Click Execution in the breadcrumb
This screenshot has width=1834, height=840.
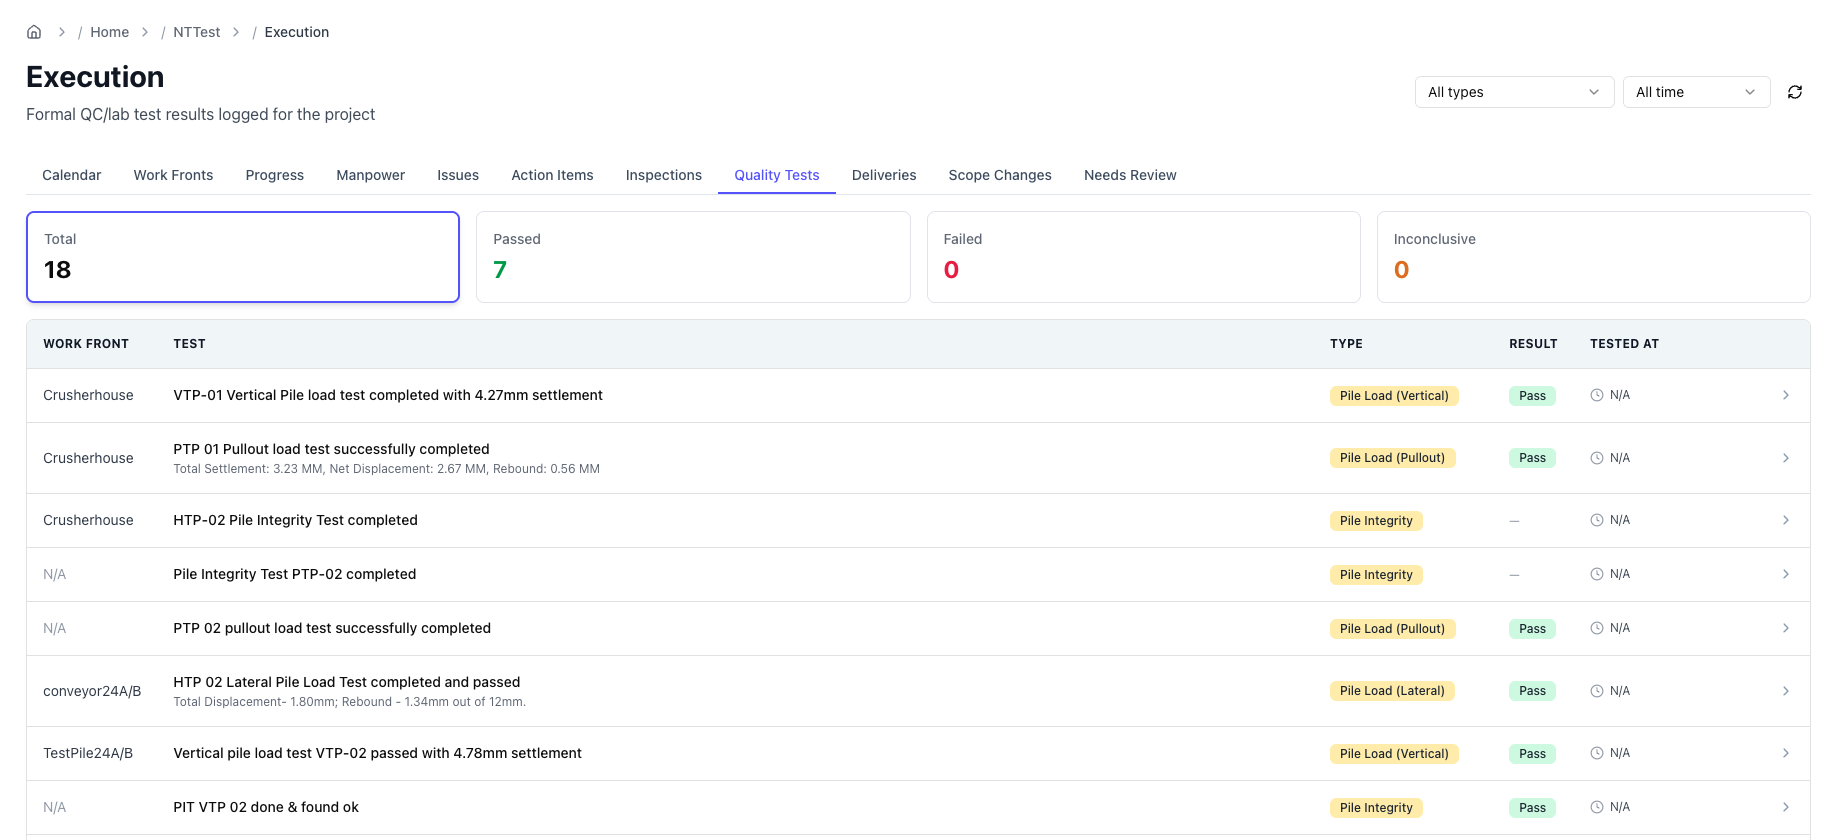point(297,32)
